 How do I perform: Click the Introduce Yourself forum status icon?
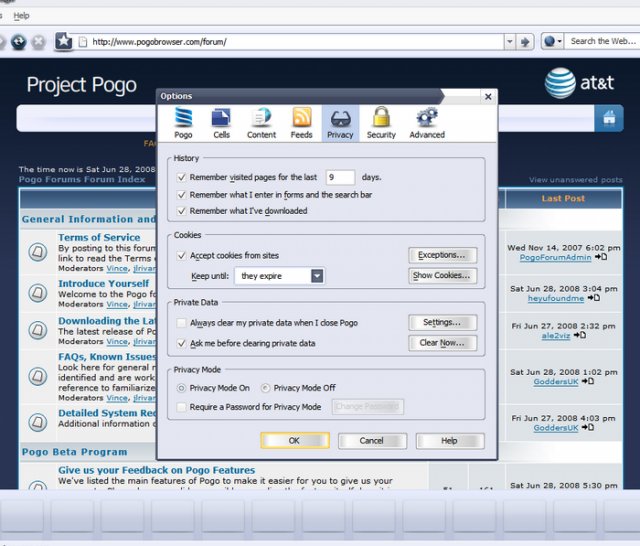point(38,293)
